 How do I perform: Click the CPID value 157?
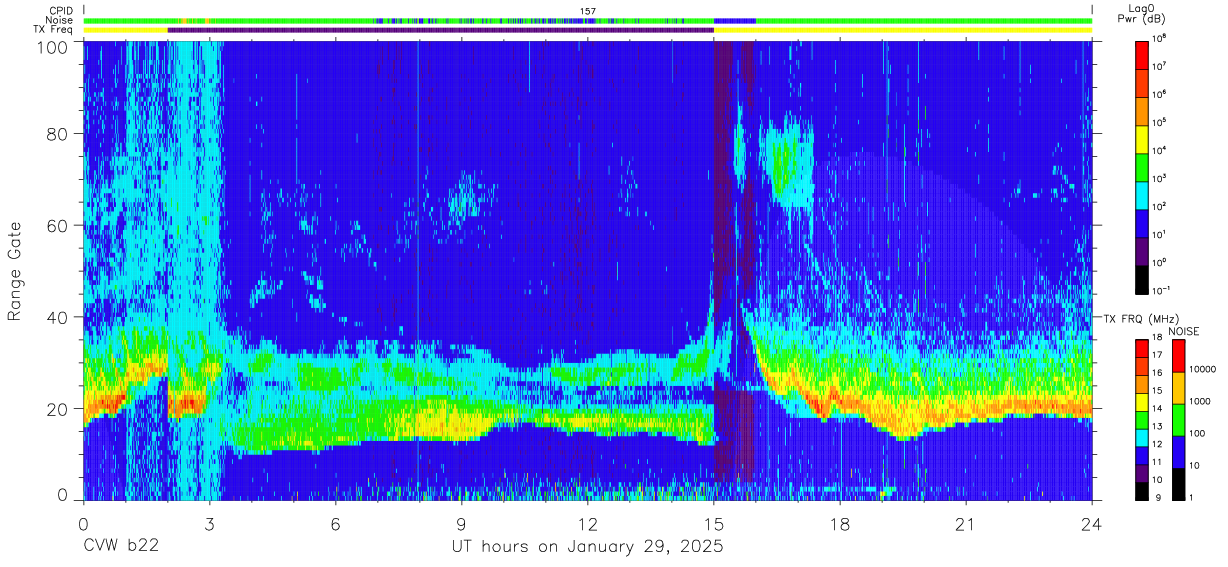click(587, 11)
